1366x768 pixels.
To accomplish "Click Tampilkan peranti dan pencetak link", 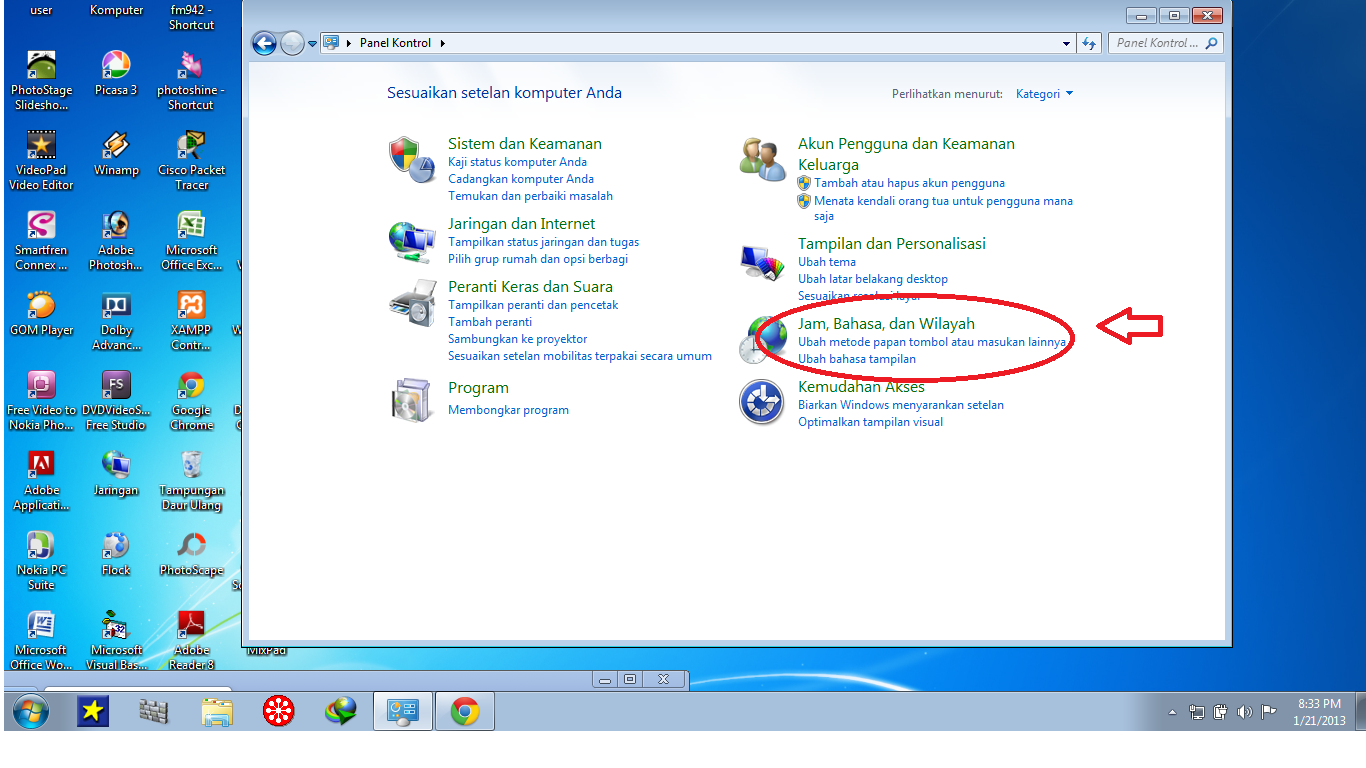I will [x=533, y=305].
